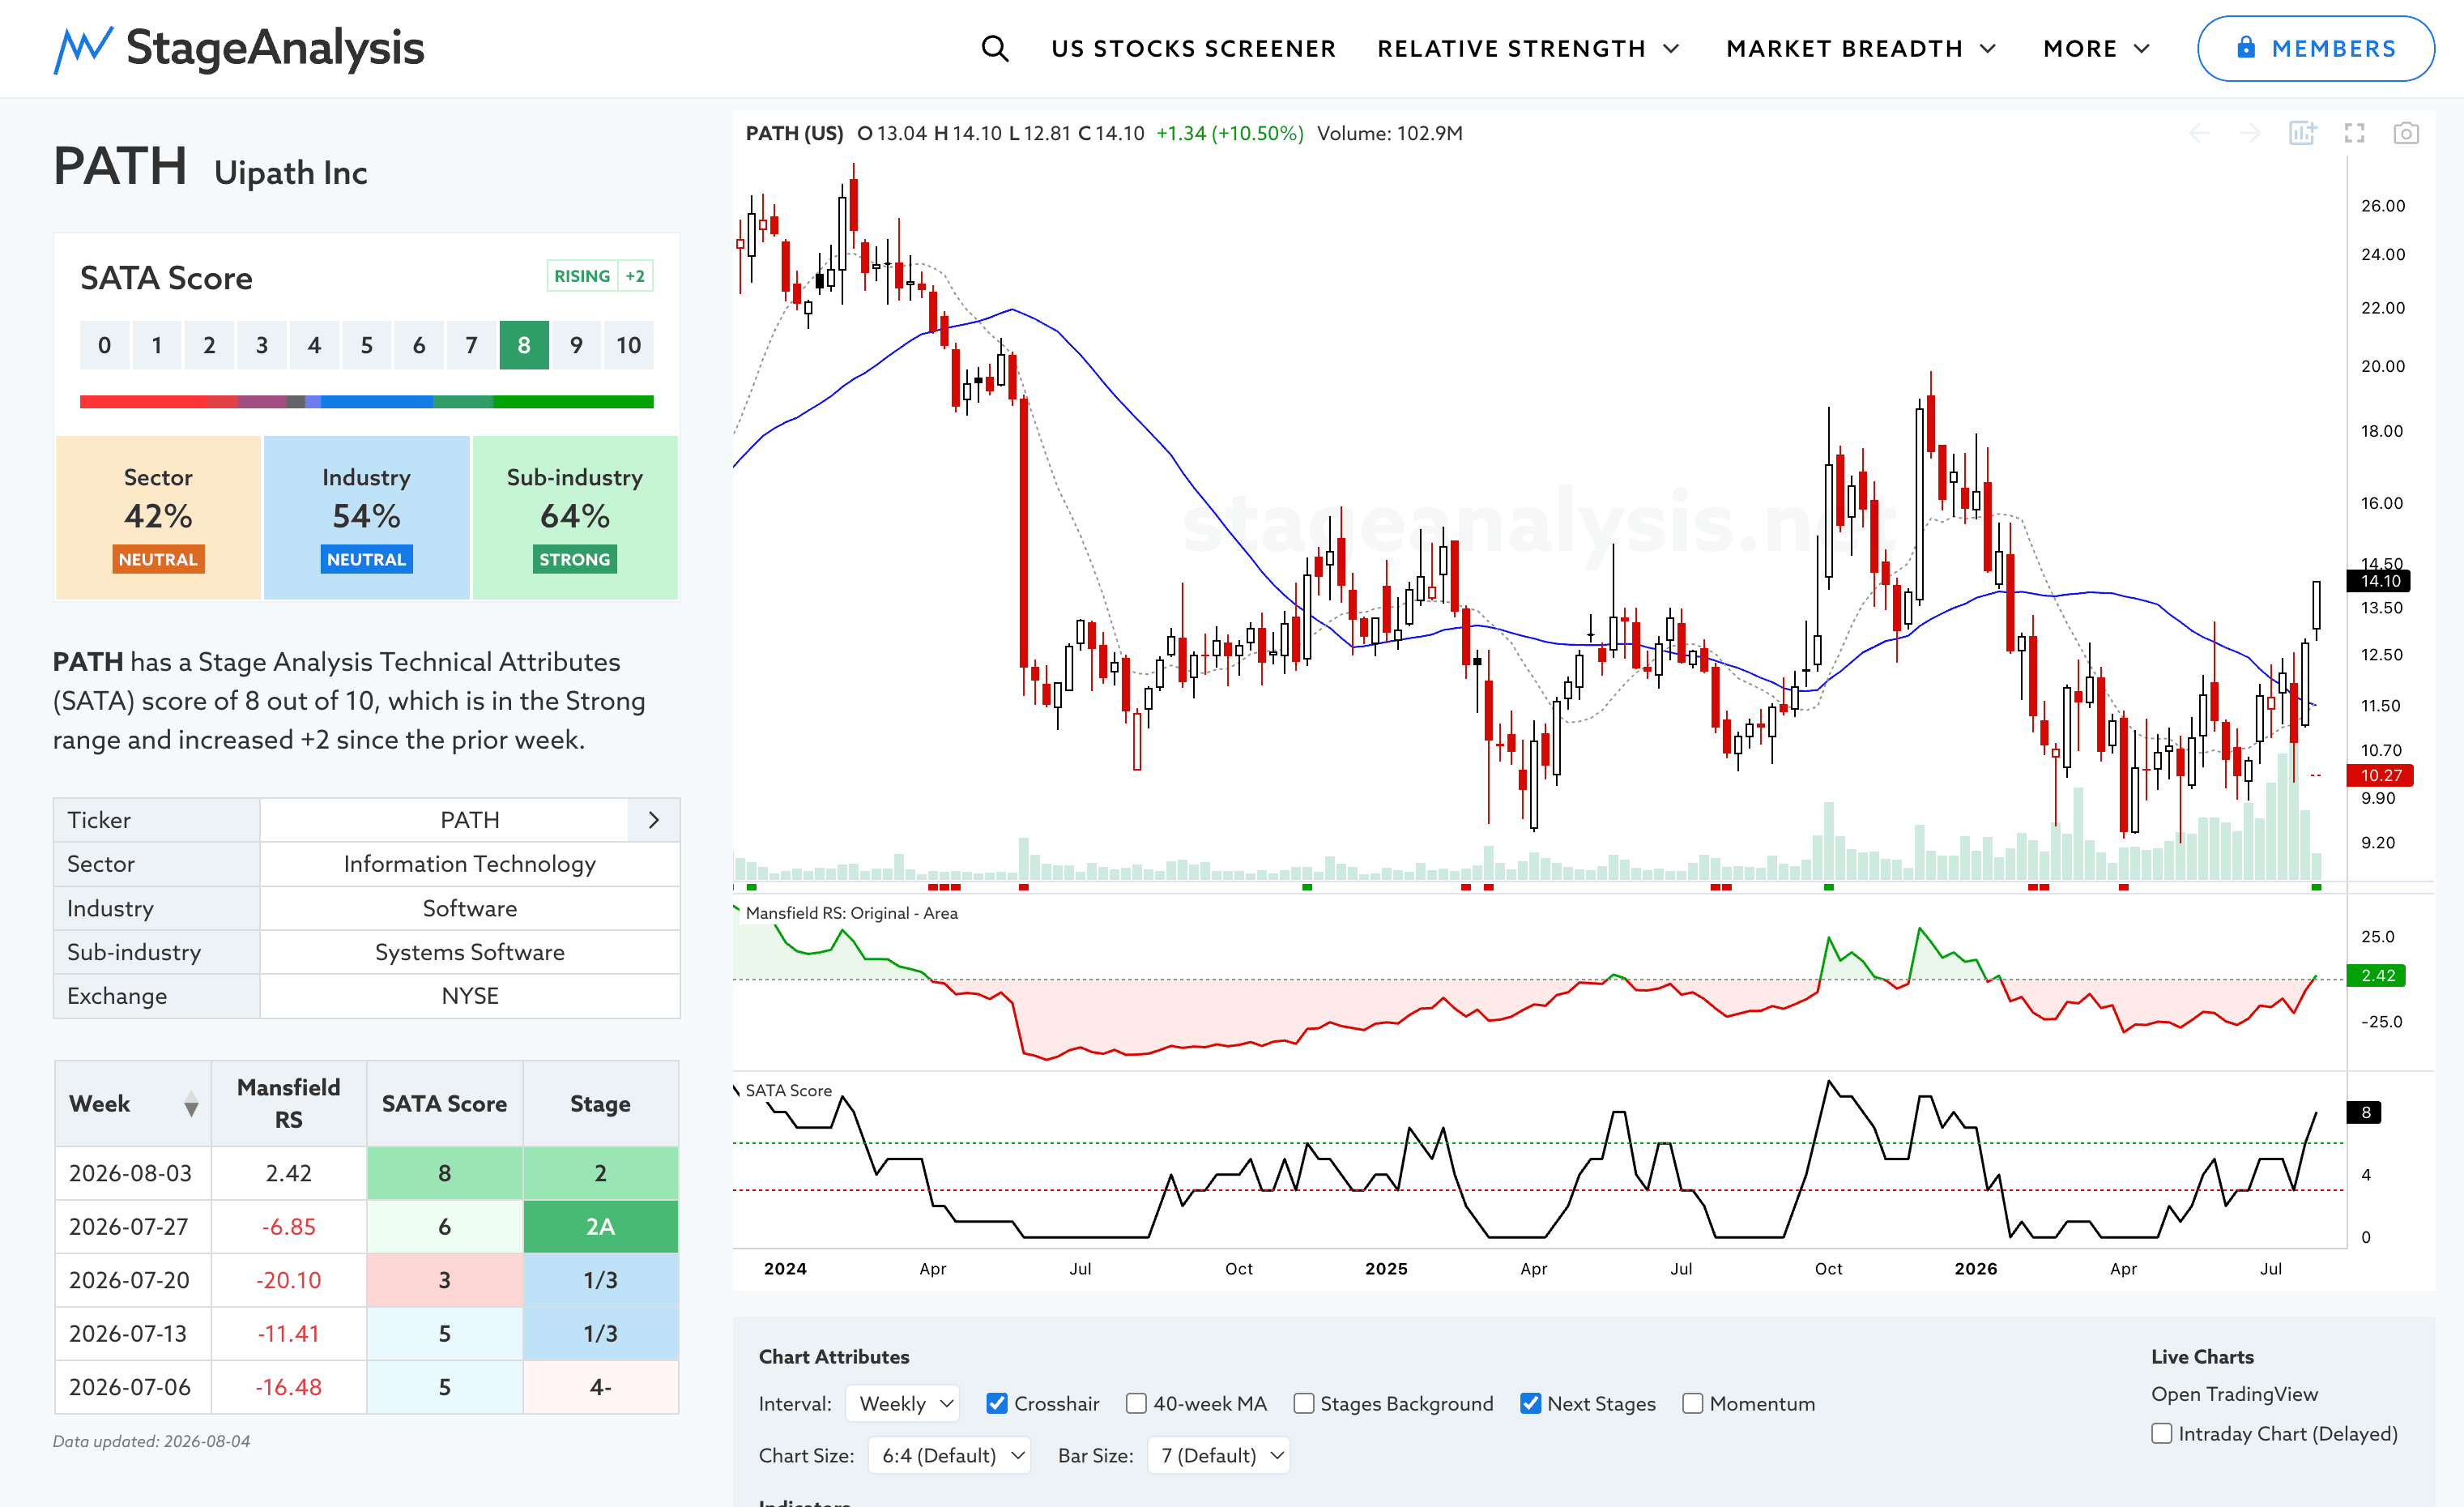2464x1507 pixels.
Task: Enable the 40-week MA checkbox
Action: tap(1136, 1403)
